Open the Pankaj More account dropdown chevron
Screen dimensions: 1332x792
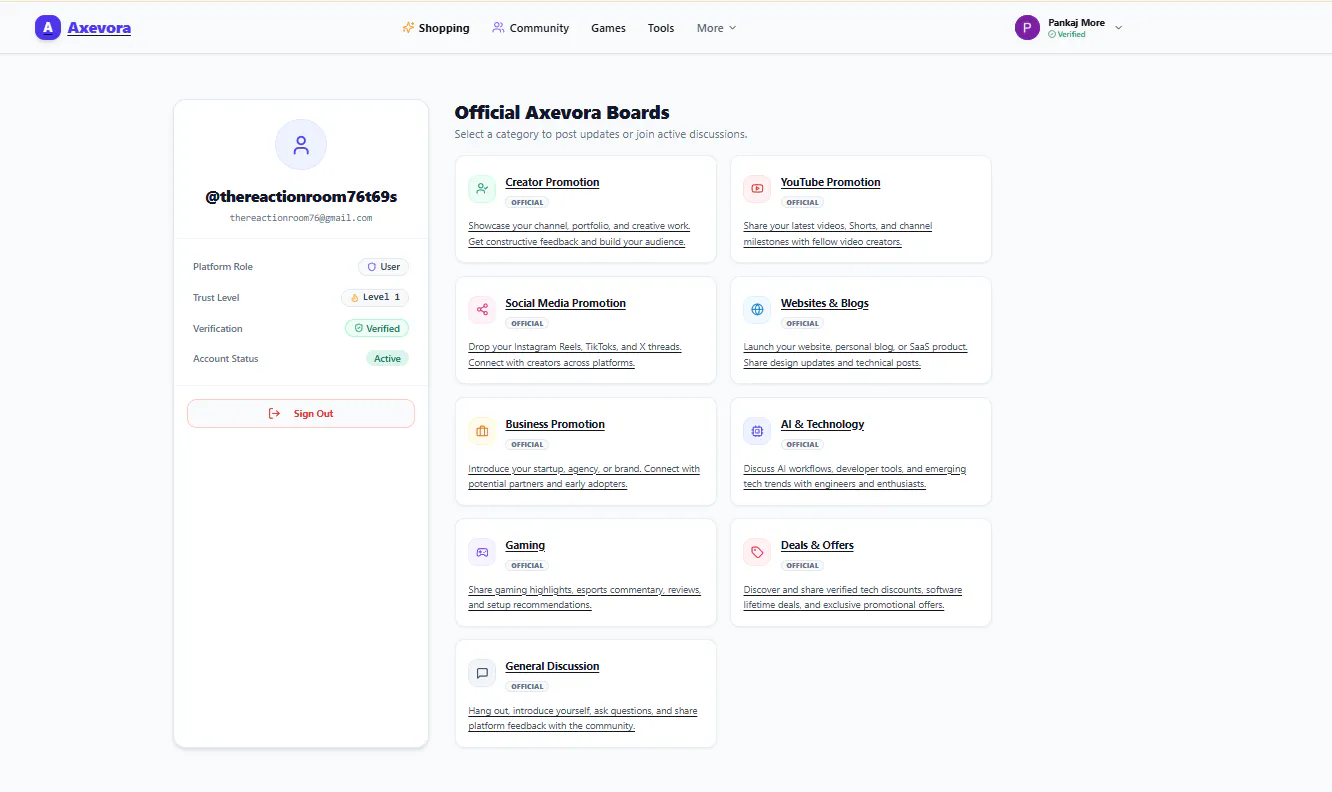click(x=1118, y=28)
